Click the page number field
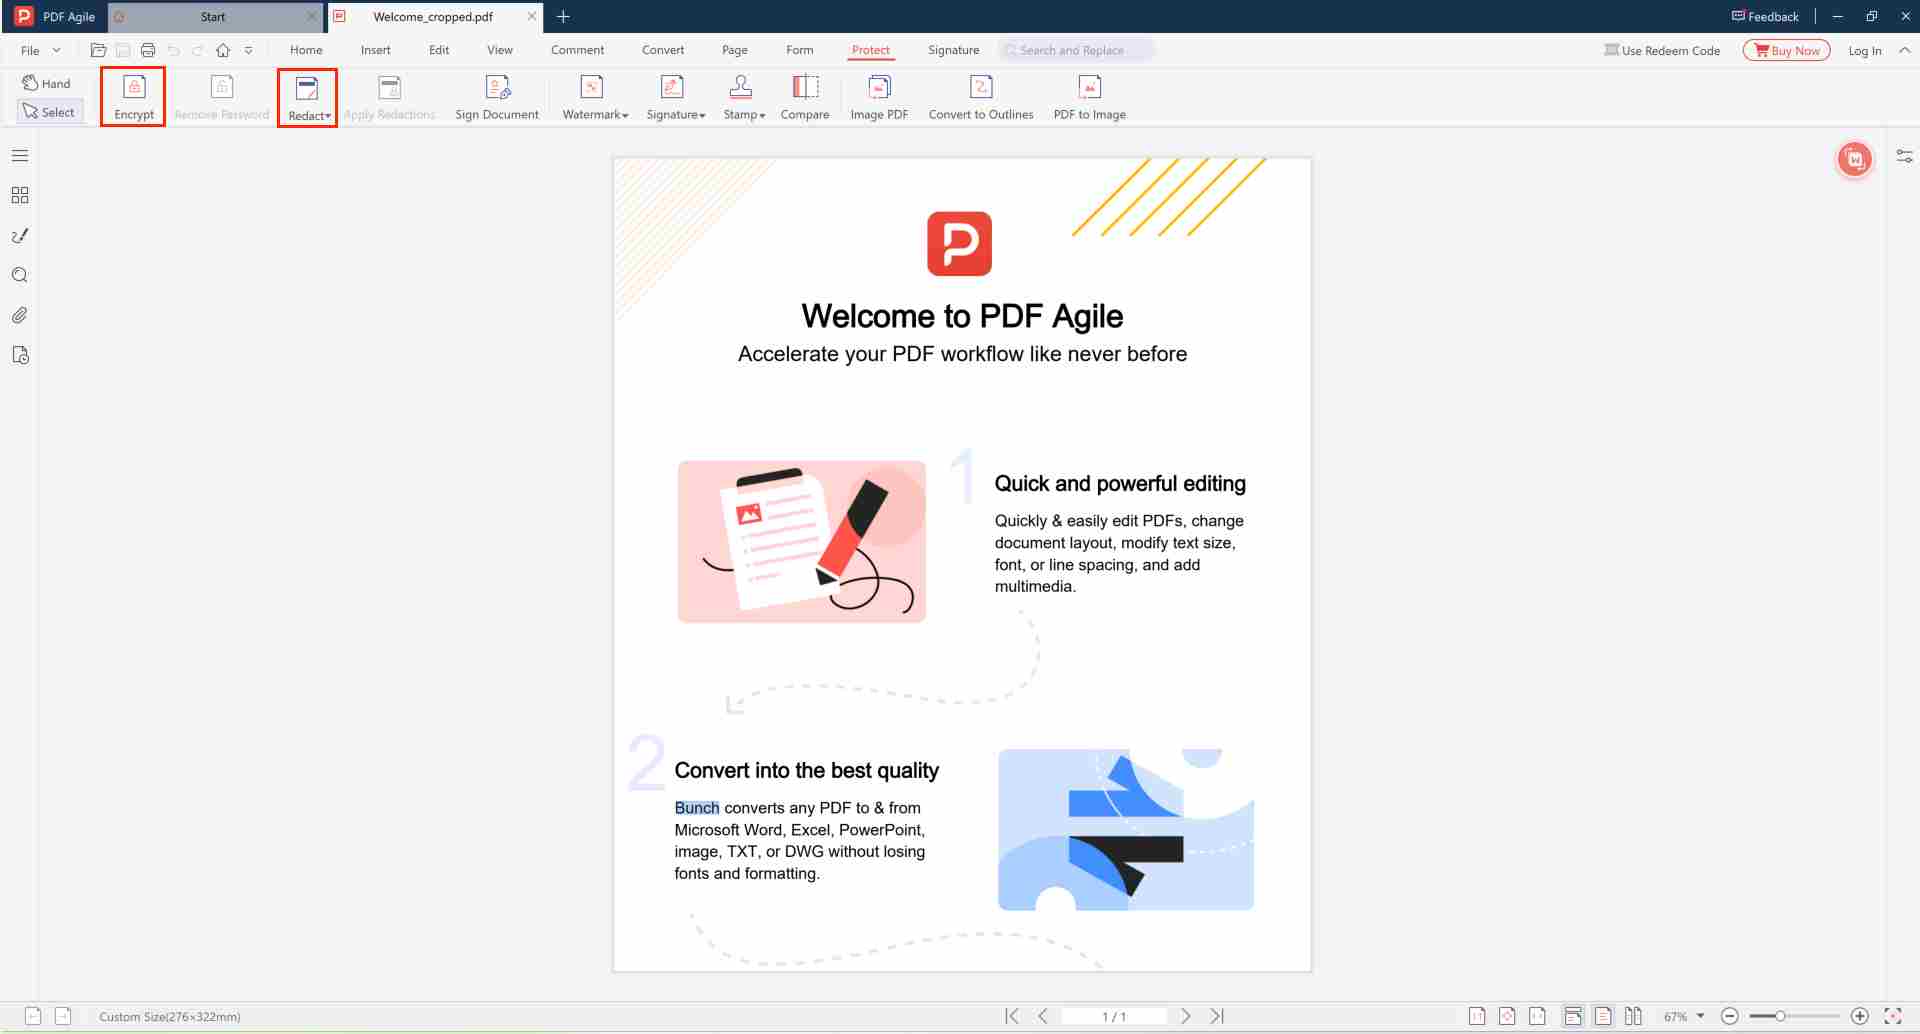1920x1034 pixels. click(x=1114, y=1016)
